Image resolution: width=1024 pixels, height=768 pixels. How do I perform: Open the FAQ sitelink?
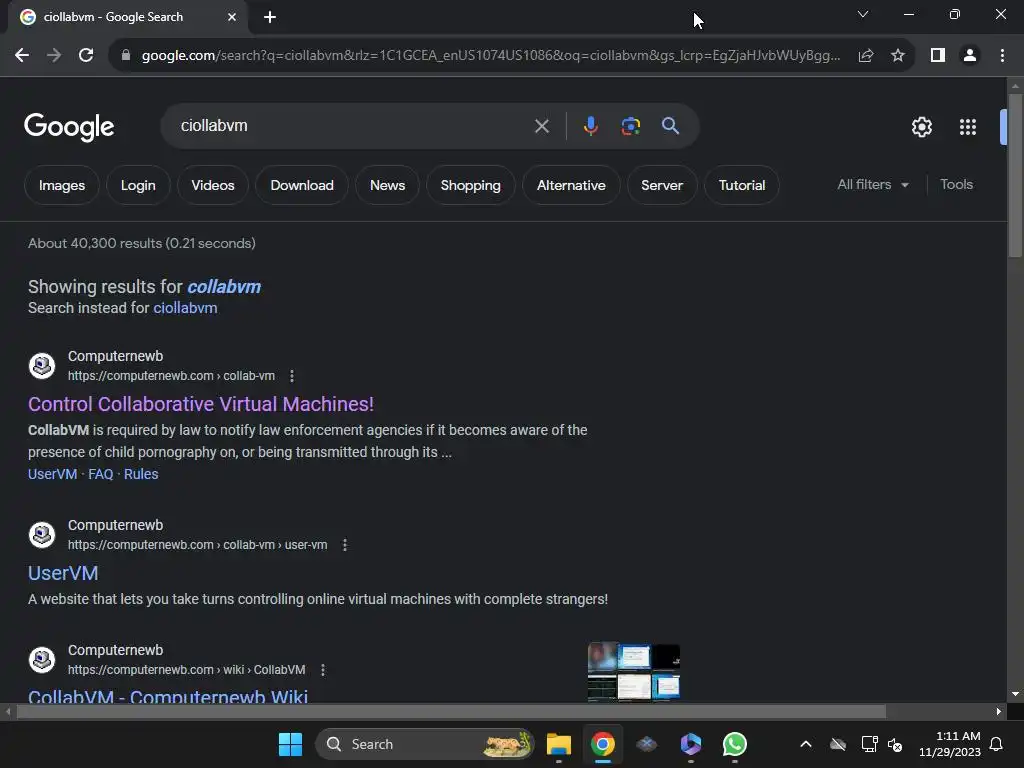101,474
